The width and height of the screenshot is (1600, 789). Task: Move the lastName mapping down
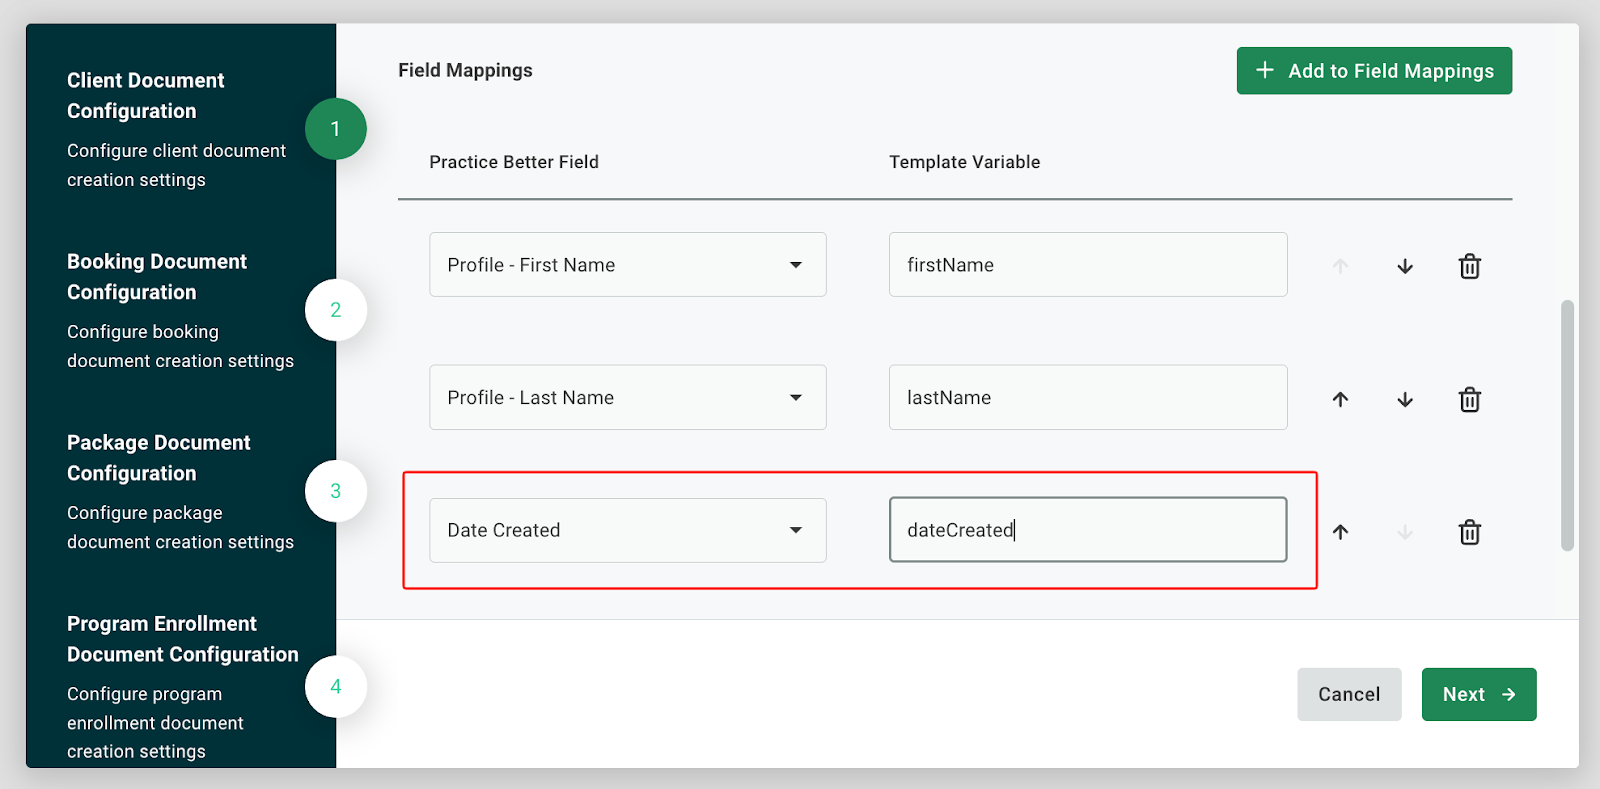point(1405,399)
